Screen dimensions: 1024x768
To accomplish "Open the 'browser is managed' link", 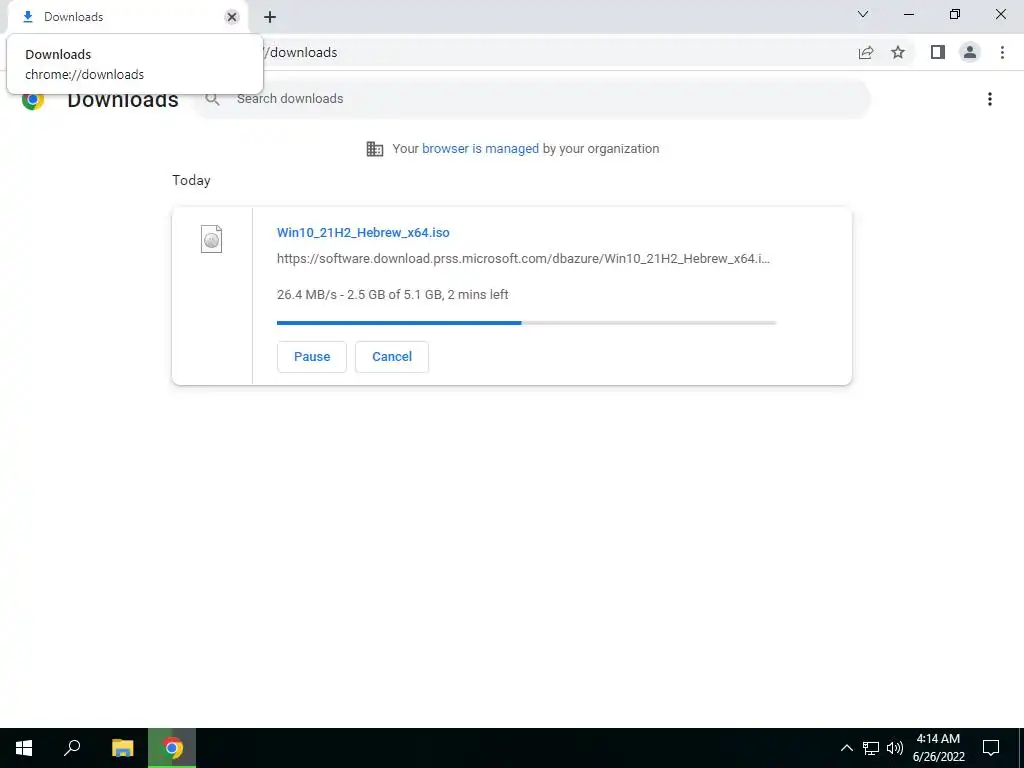I will [x=480, y=148].
